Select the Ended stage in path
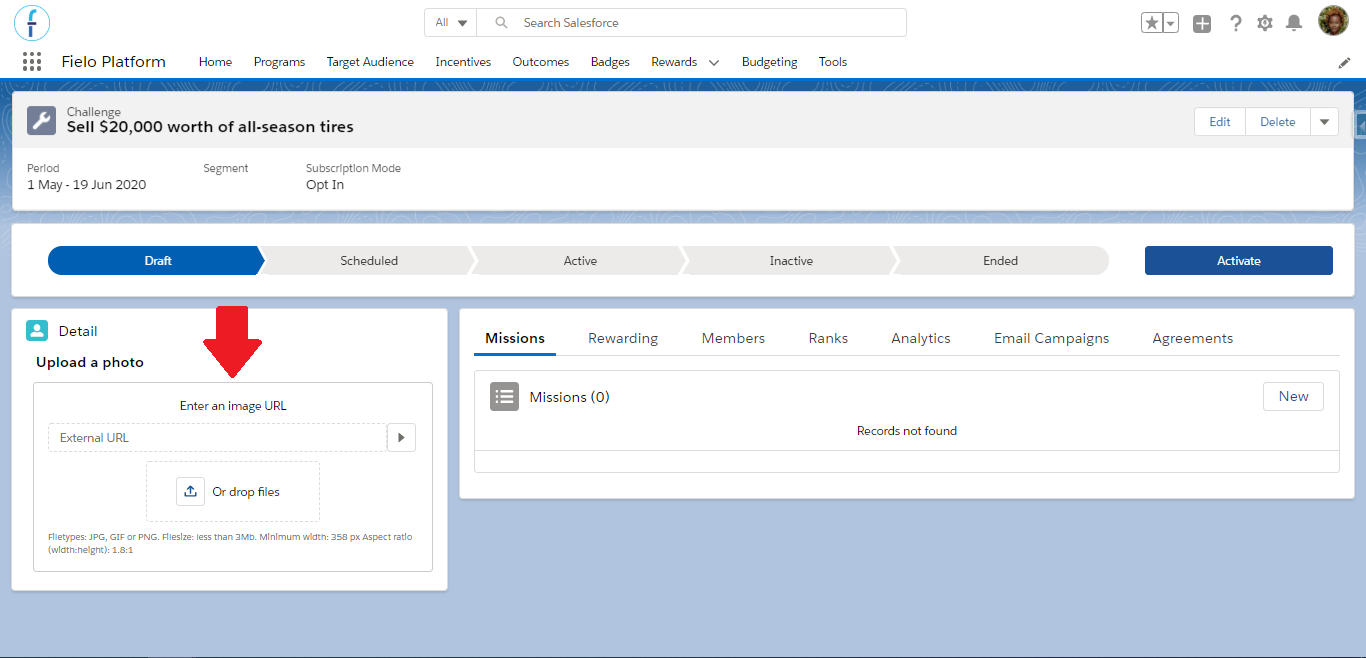1366x658 pixels. [1000, 260]
